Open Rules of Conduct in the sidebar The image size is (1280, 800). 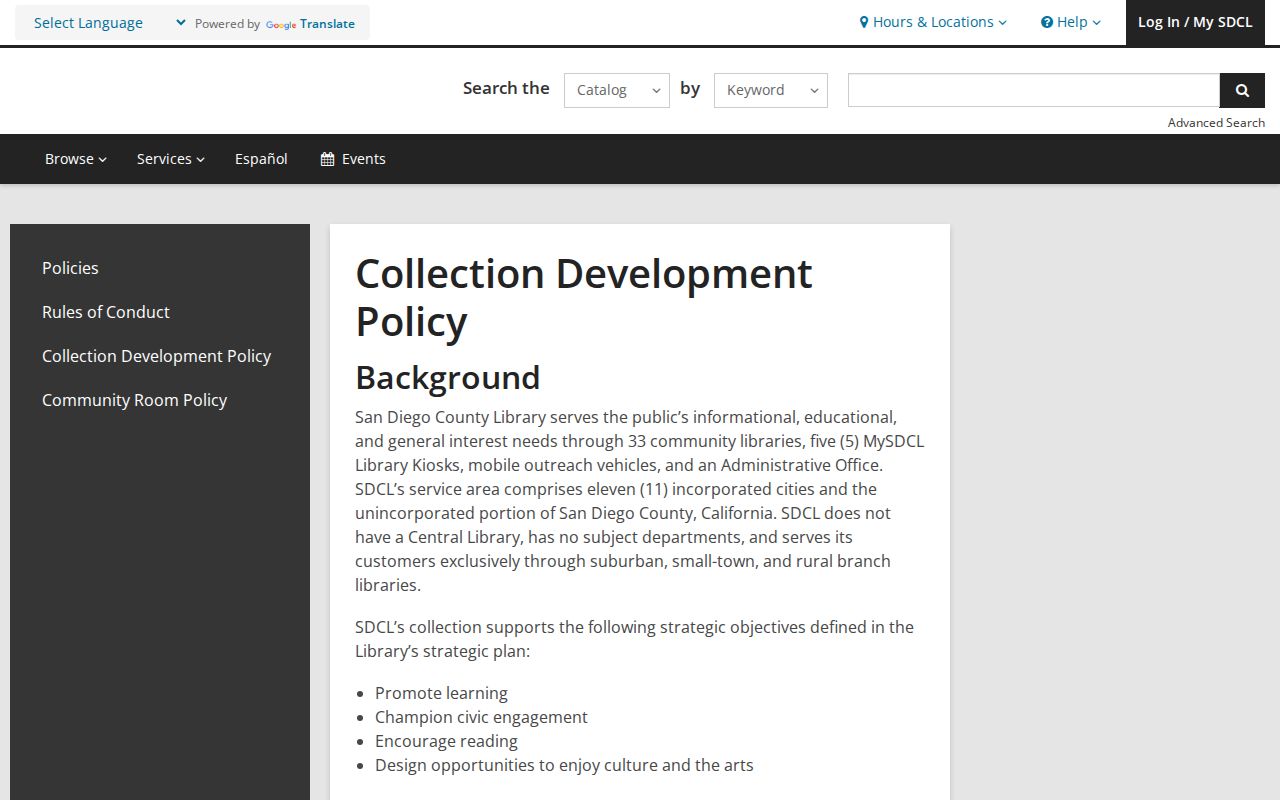[106, 312]
